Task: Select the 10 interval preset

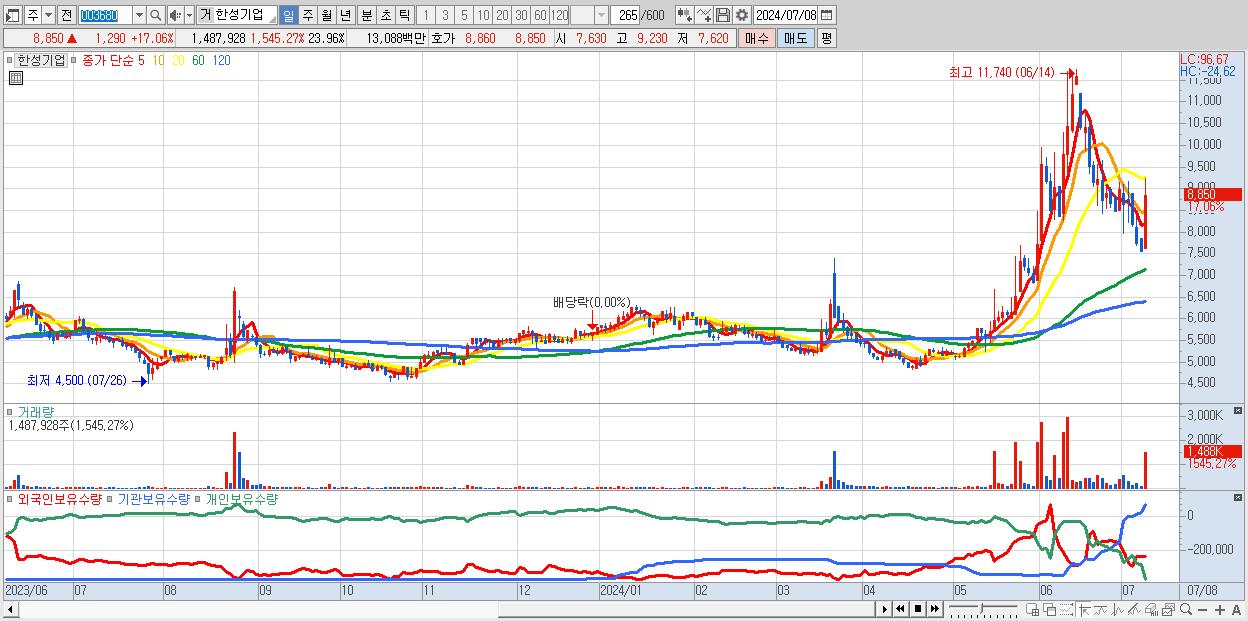Action: (x=483, y=15)
